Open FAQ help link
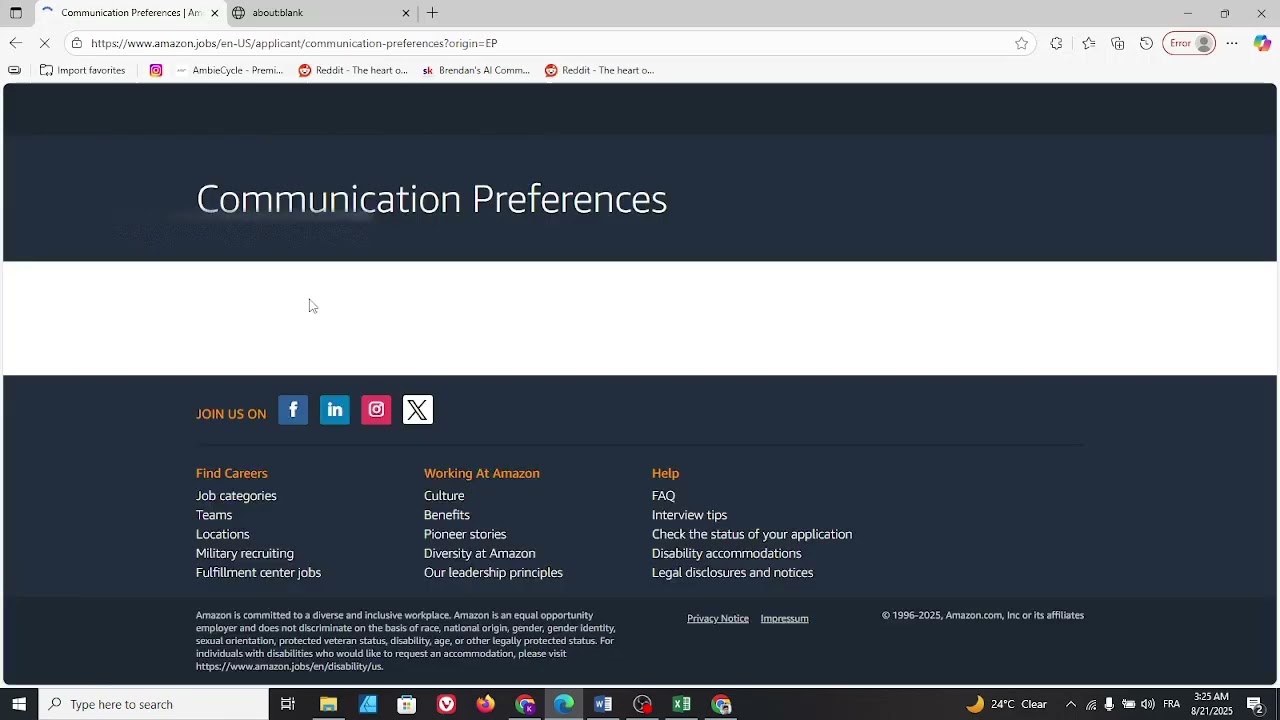 pyautogui.click(x=664, y=496)
